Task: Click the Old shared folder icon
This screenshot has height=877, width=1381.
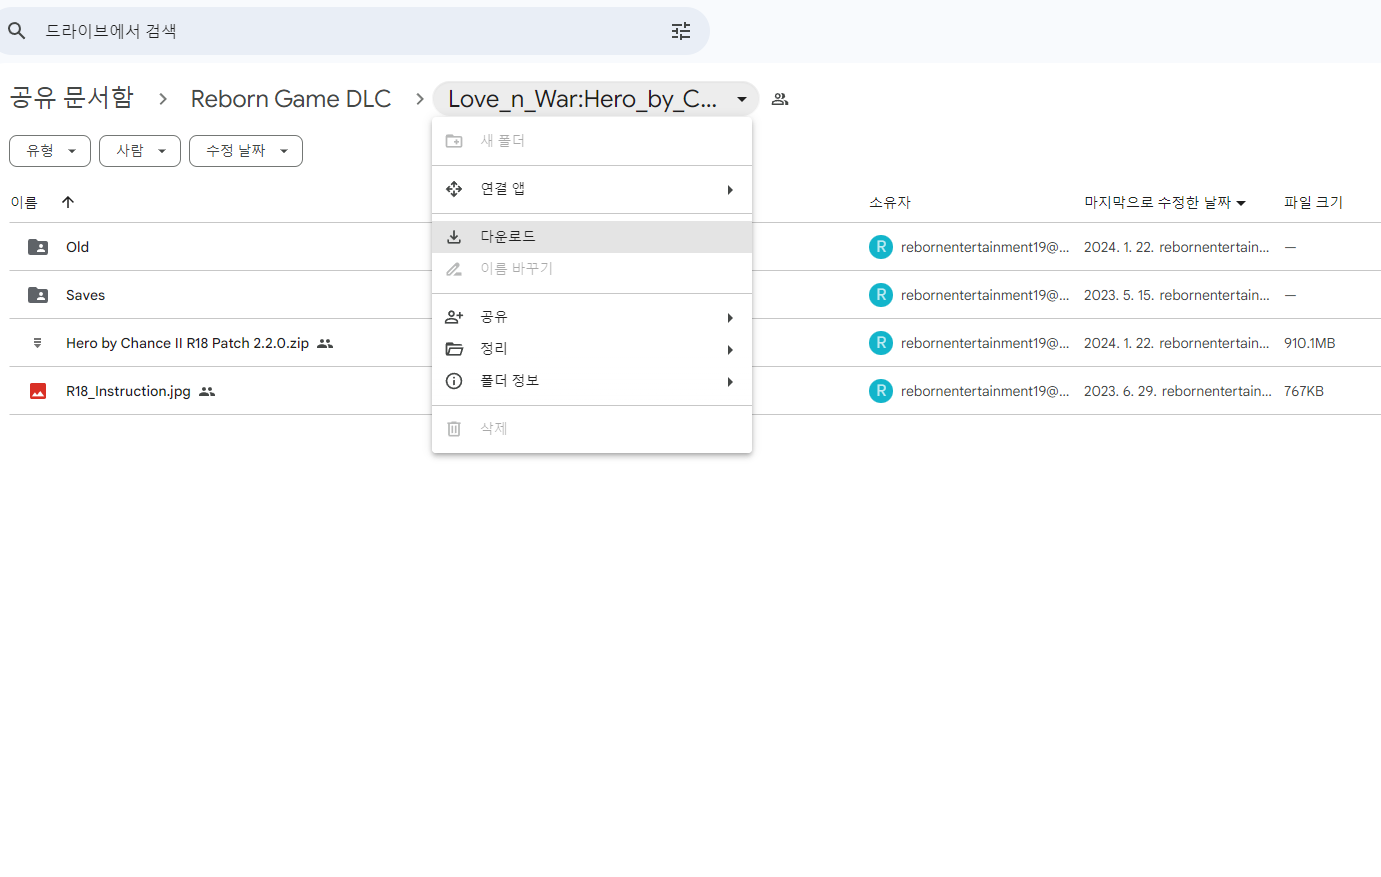Action: click(x=38, y=247)
